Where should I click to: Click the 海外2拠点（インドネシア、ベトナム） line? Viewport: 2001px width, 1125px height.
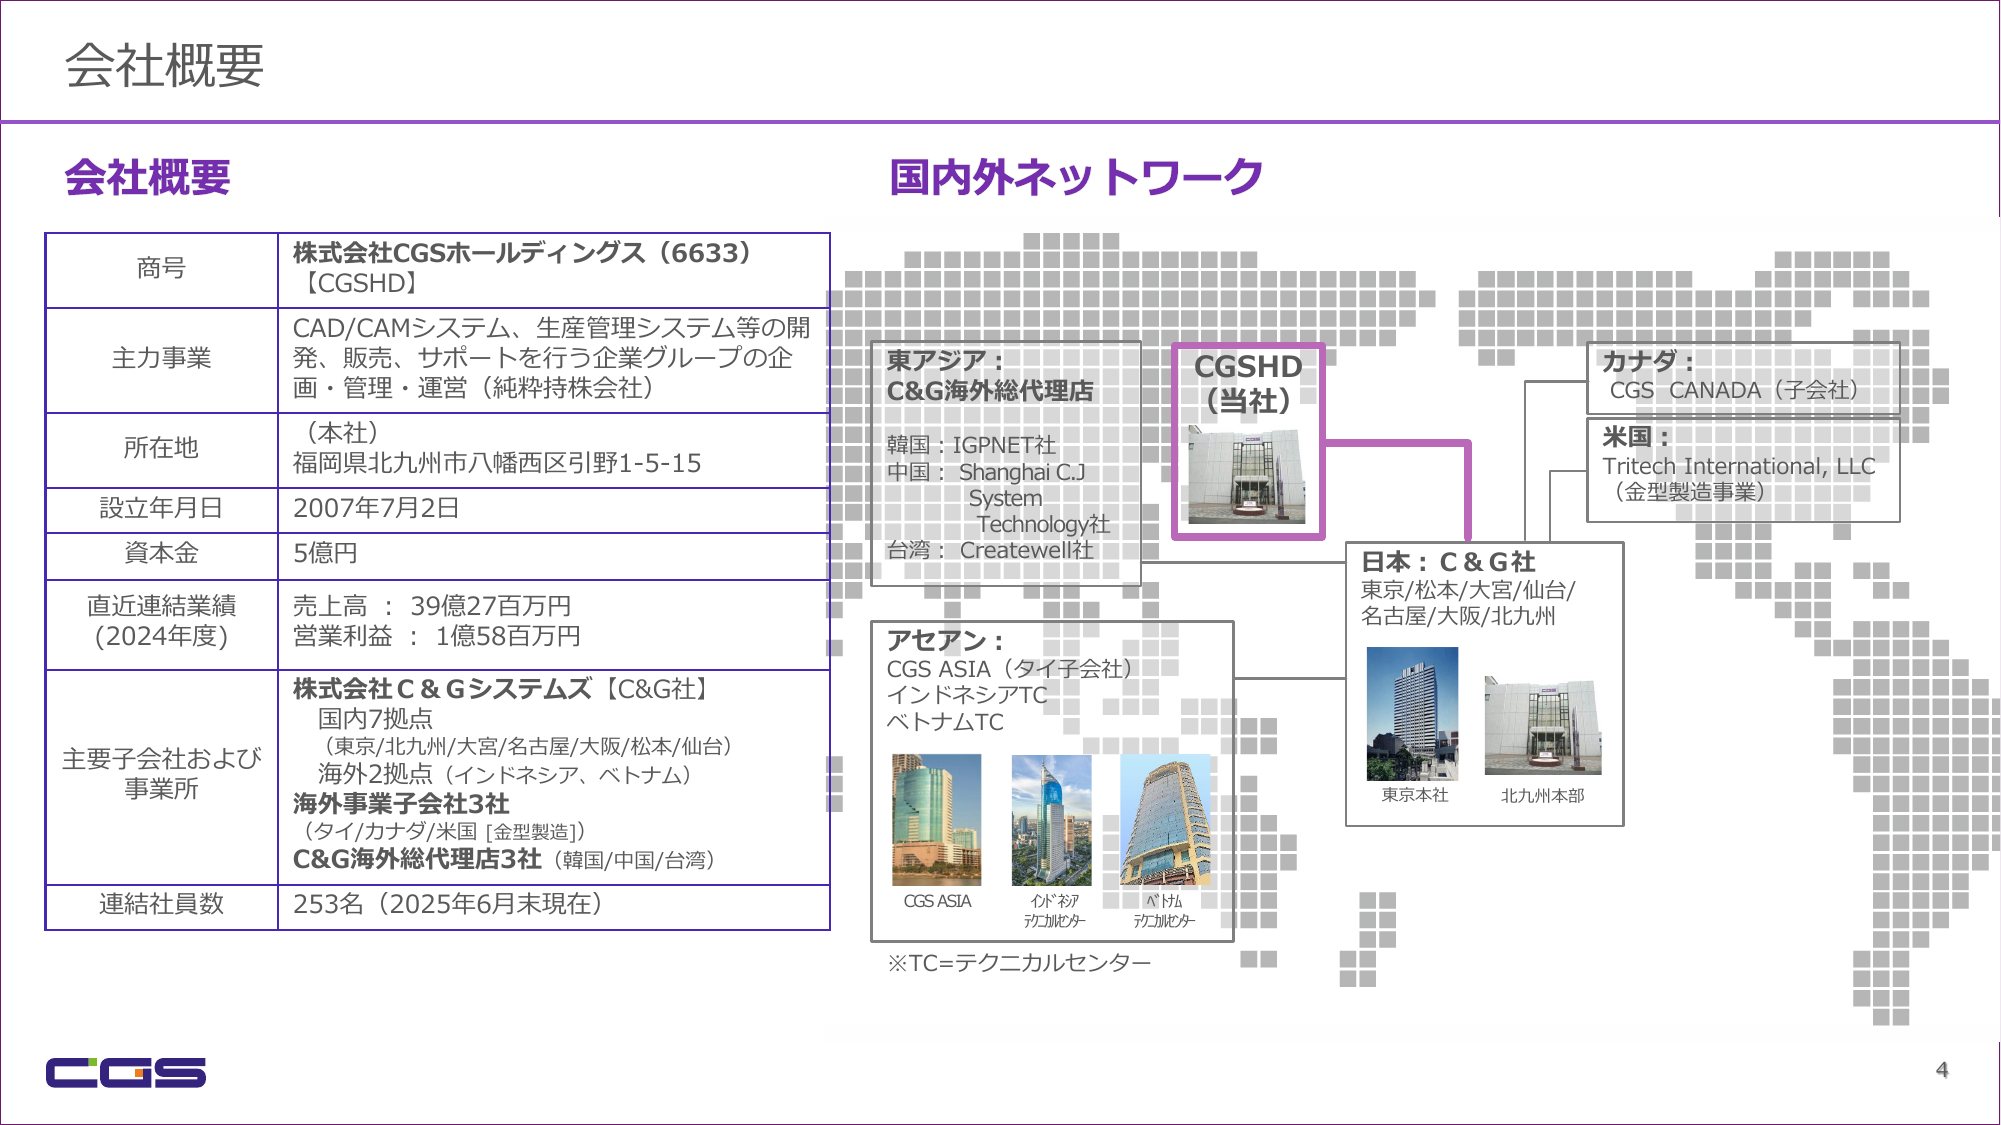(505, 775)
